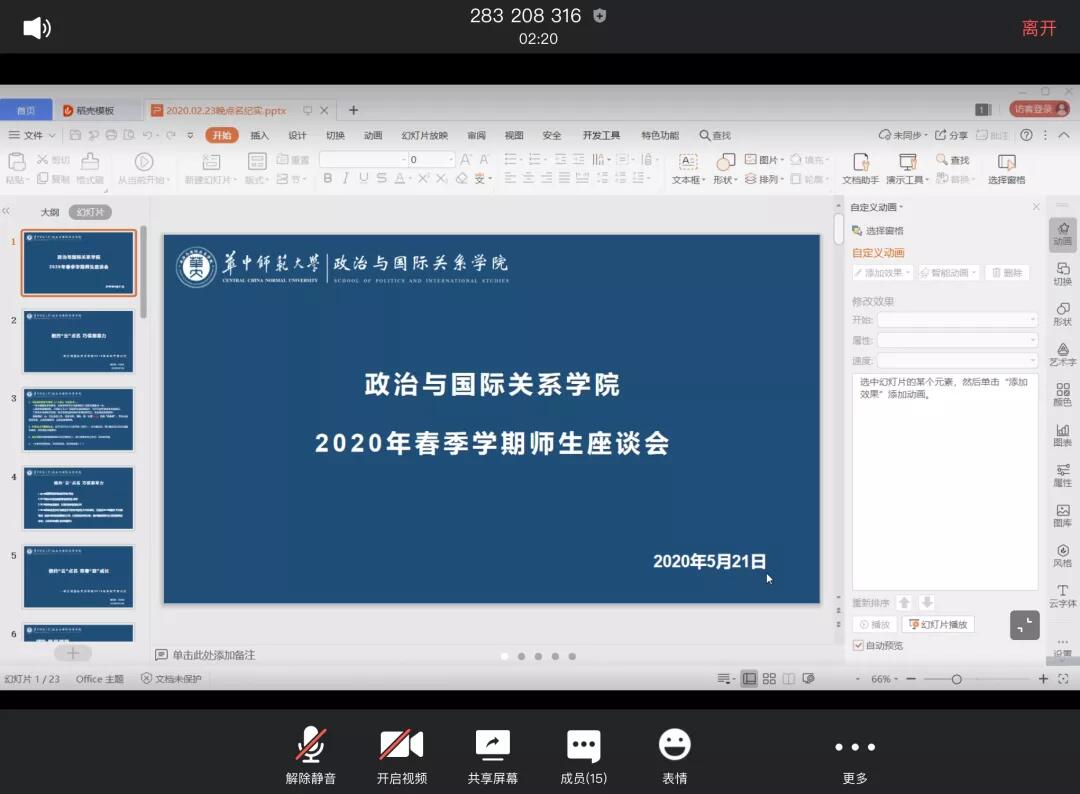
Task: Leave the meeting via 离开
Action: click(1038, 28)
